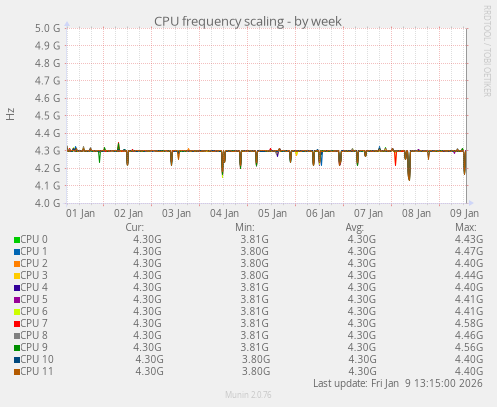The width and height of the screenshot is (497, 407).
Task: Click CPU 3 max value 4.44G
Action: point(469,275)
